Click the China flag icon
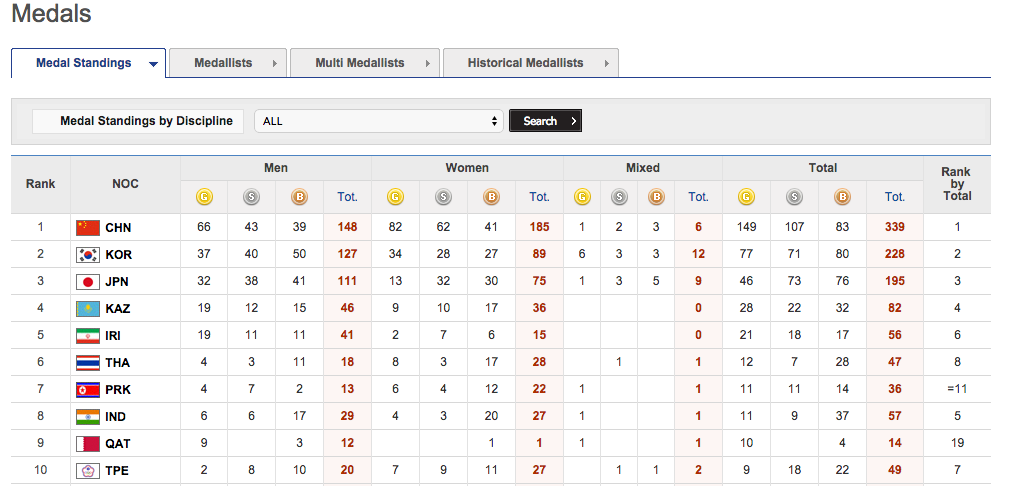1009x486 pixels. 88,228
